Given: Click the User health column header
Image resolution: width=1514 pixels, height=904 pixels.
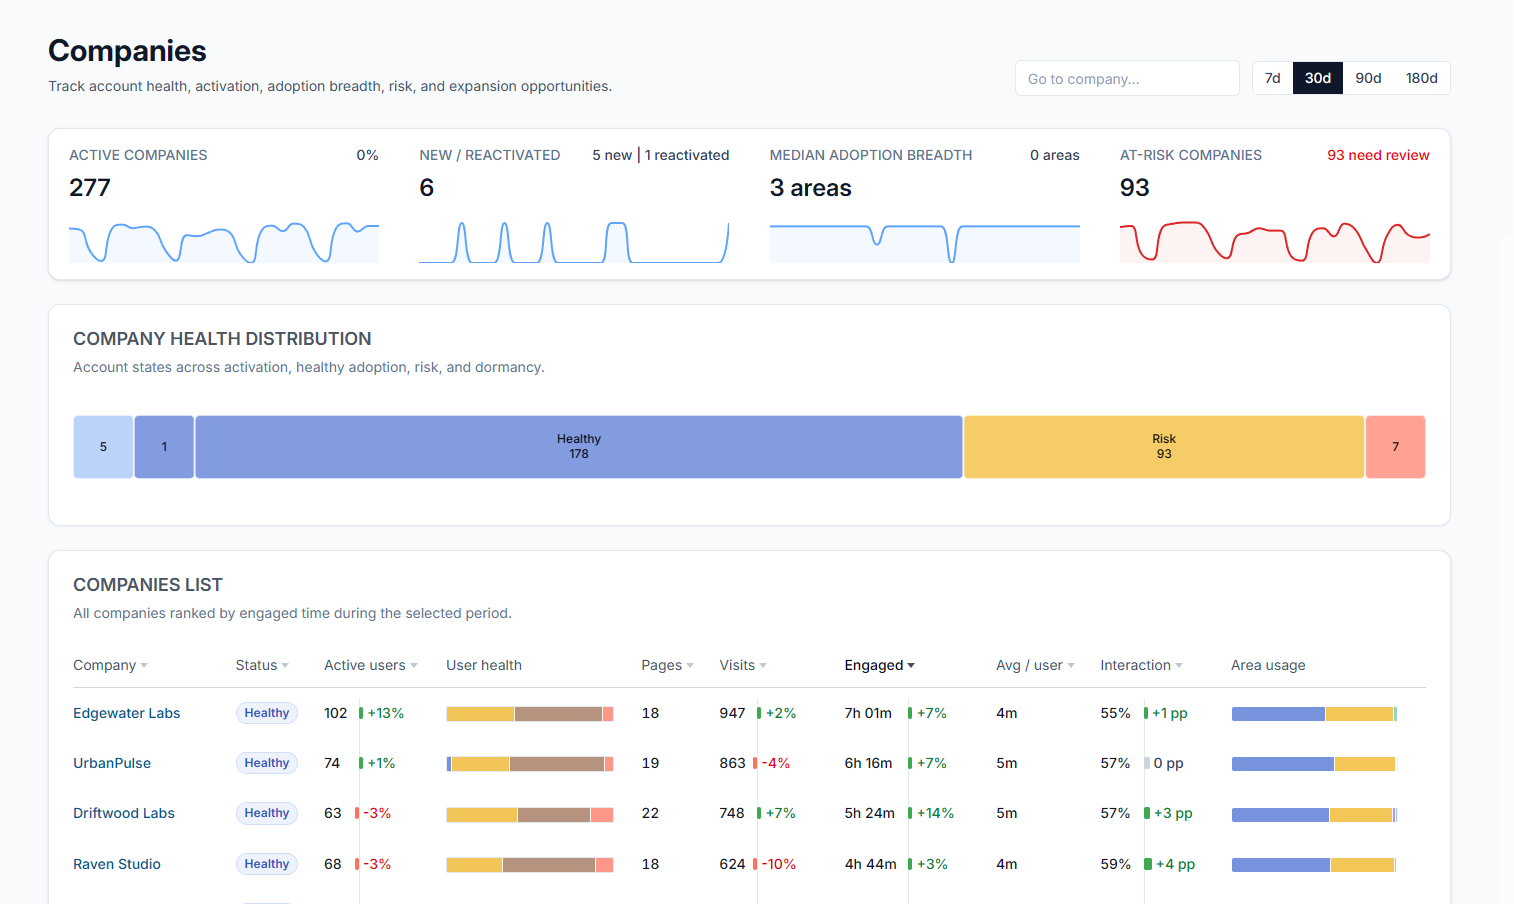Looking at the screenshot, I should coord(484,665).
